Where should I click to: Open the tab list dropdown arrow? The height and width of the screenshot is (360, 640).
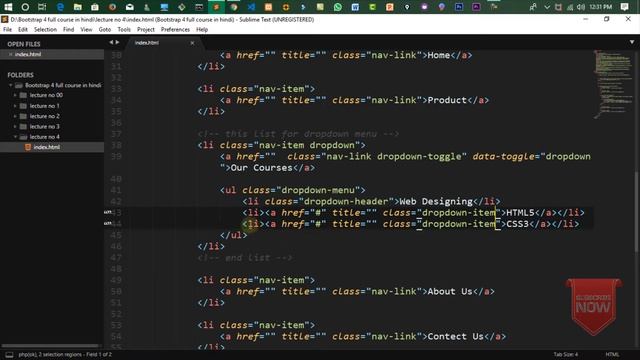coord(632,42)
